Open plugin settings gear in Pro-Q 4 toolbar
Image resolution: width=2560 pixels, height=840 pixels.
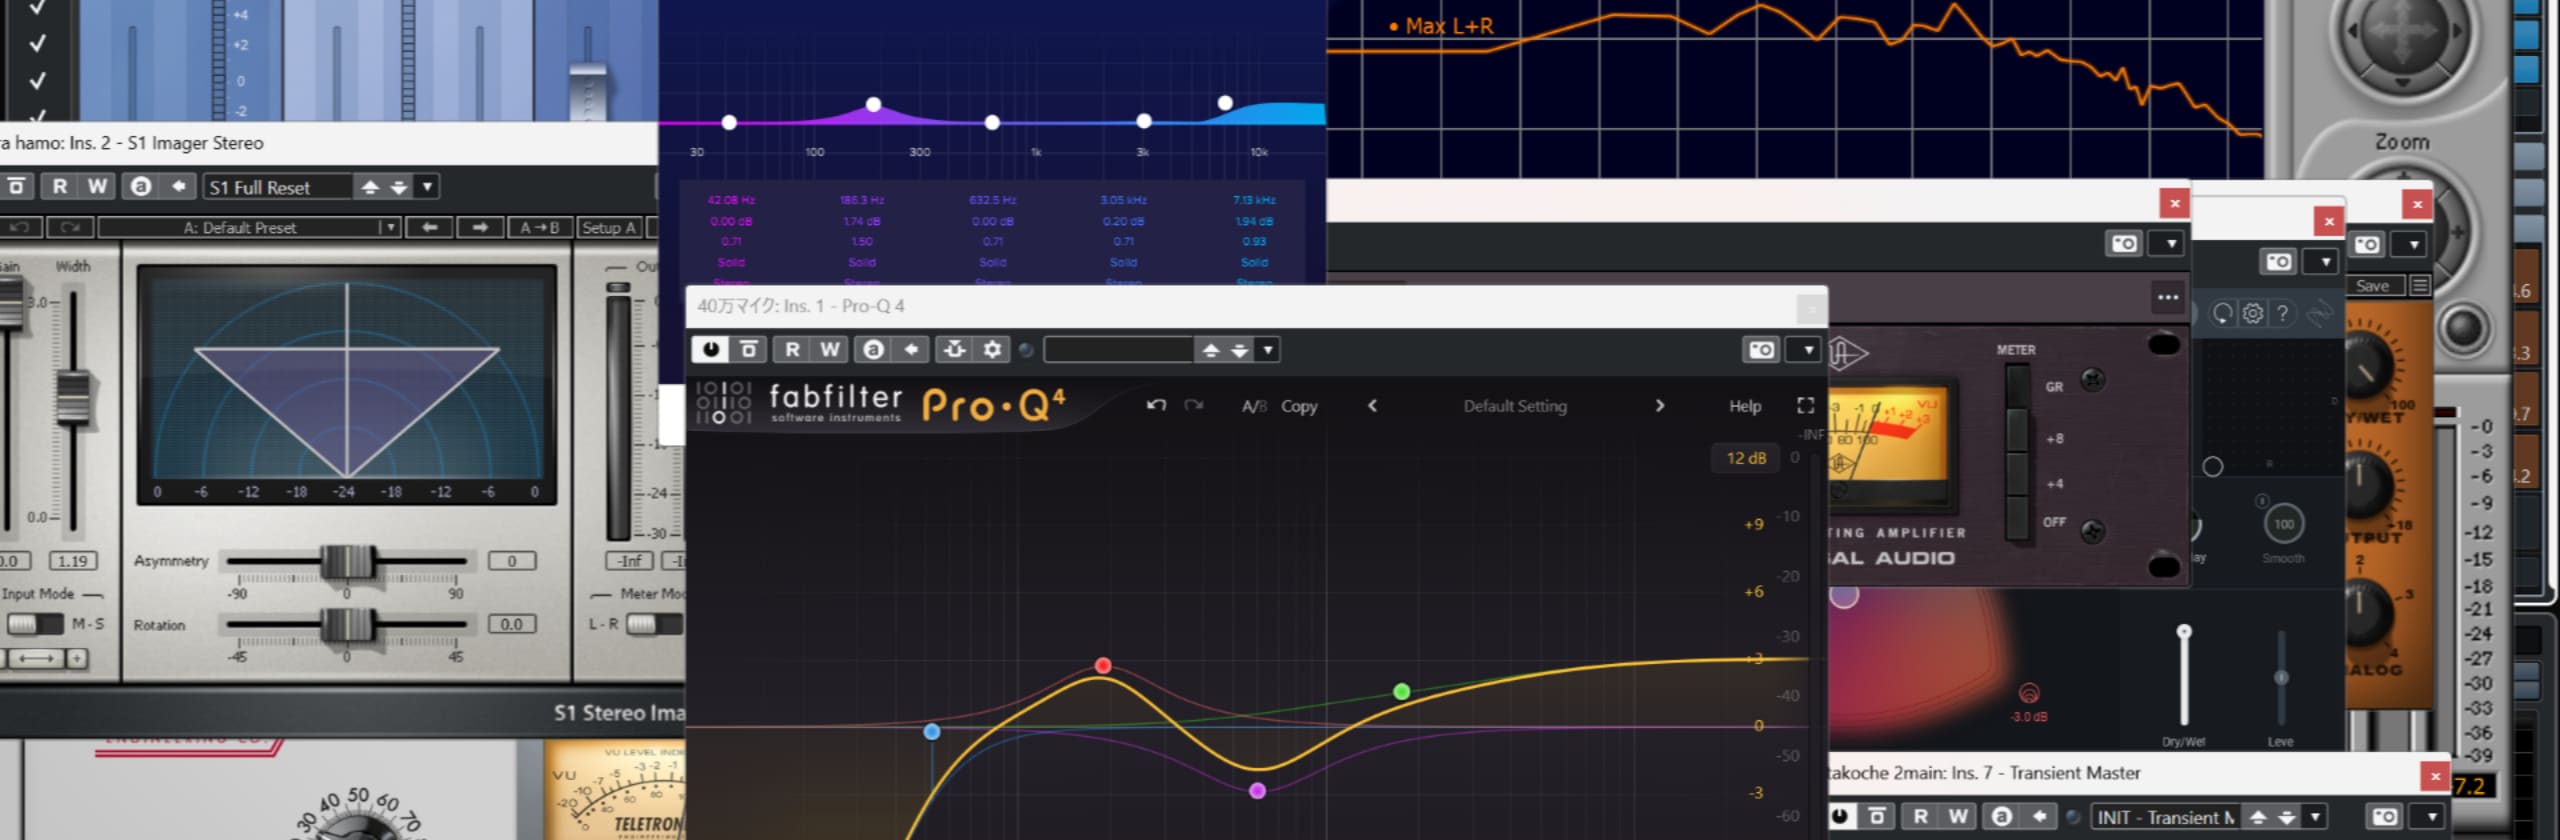click(x=992, y=349)
